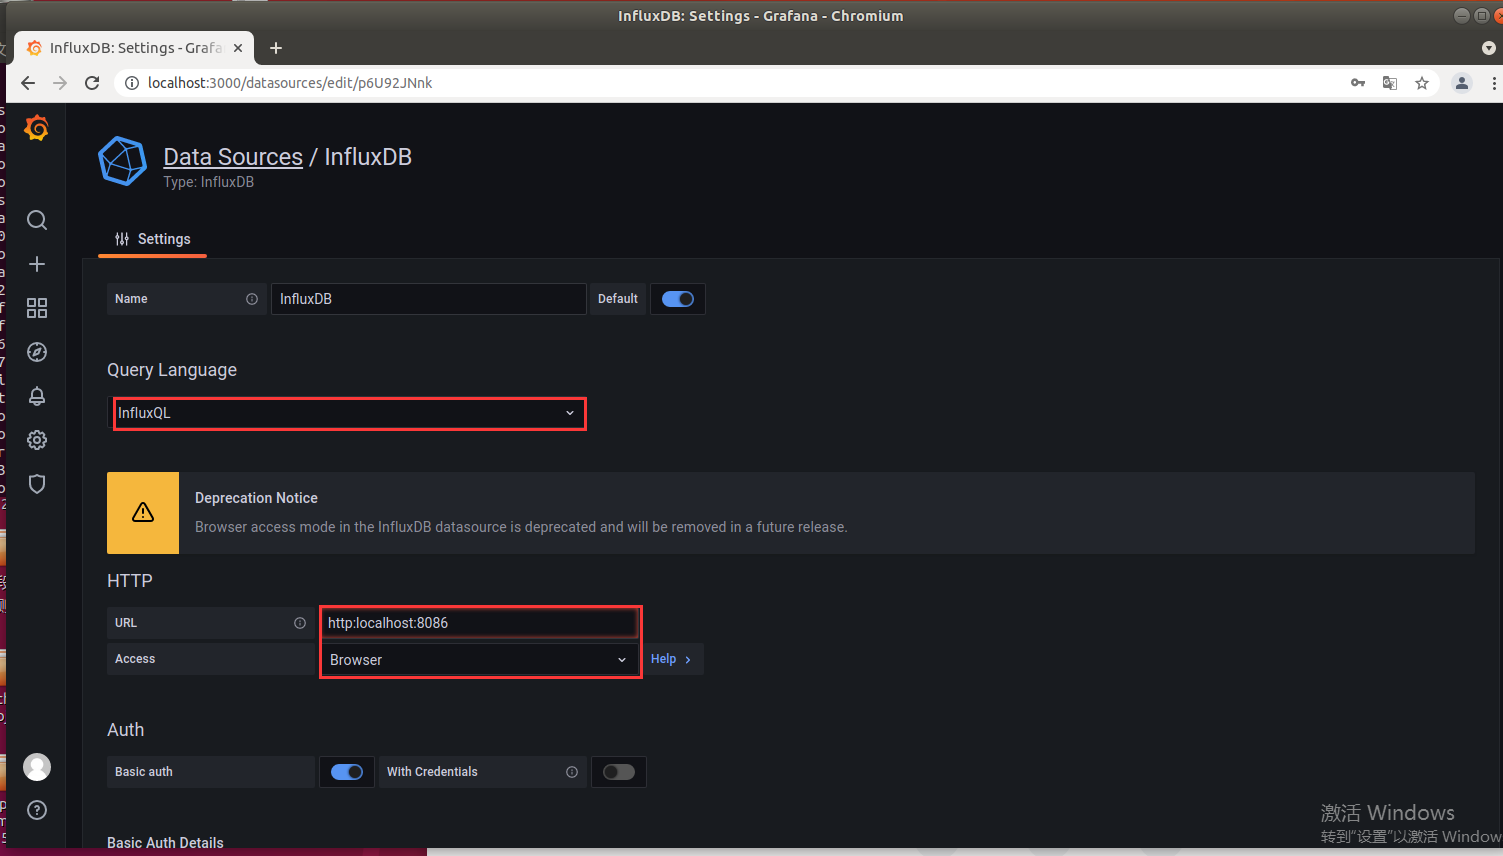Open a new browser tab
The image size is (1503, 856).
(276, 48)
